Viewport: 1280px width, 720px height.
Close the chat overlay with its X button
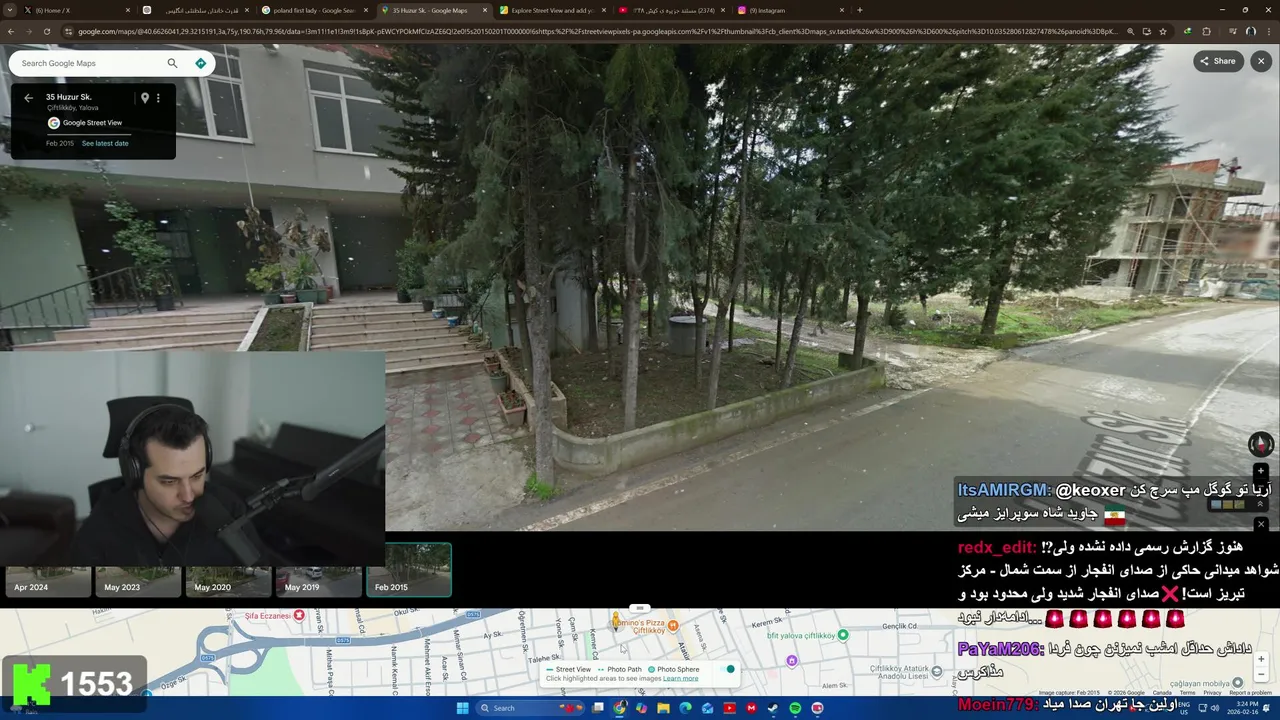[x=1261, y=523]
